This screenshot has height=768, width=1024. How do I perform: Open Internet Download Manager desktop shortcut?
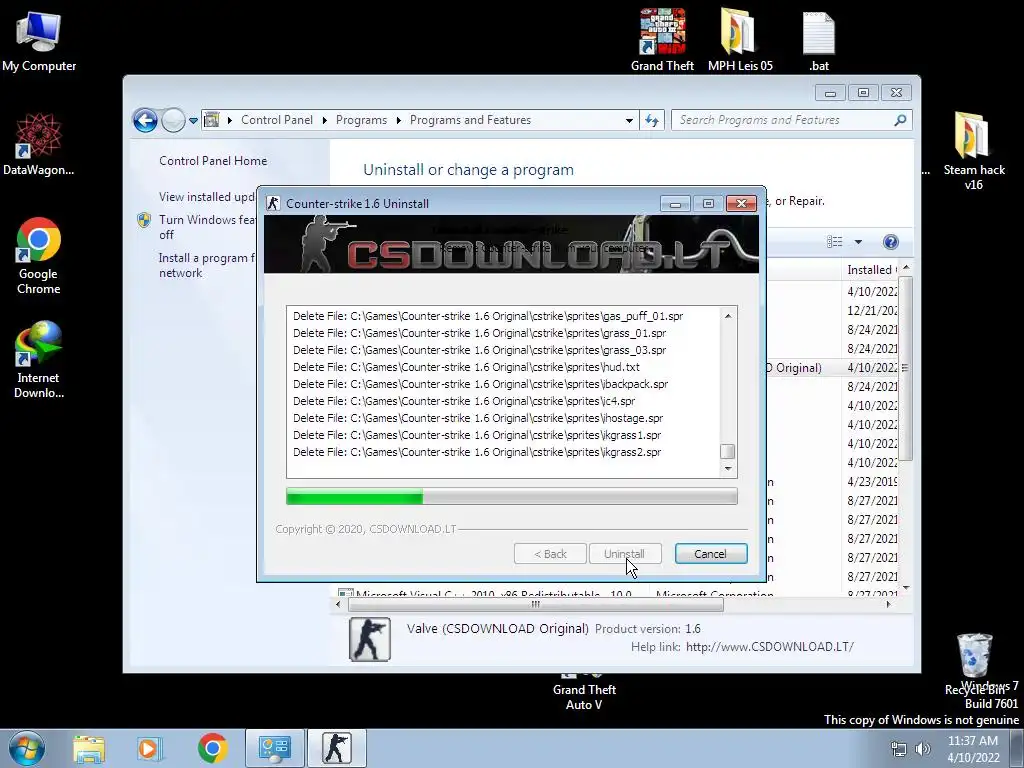point(39,359)
